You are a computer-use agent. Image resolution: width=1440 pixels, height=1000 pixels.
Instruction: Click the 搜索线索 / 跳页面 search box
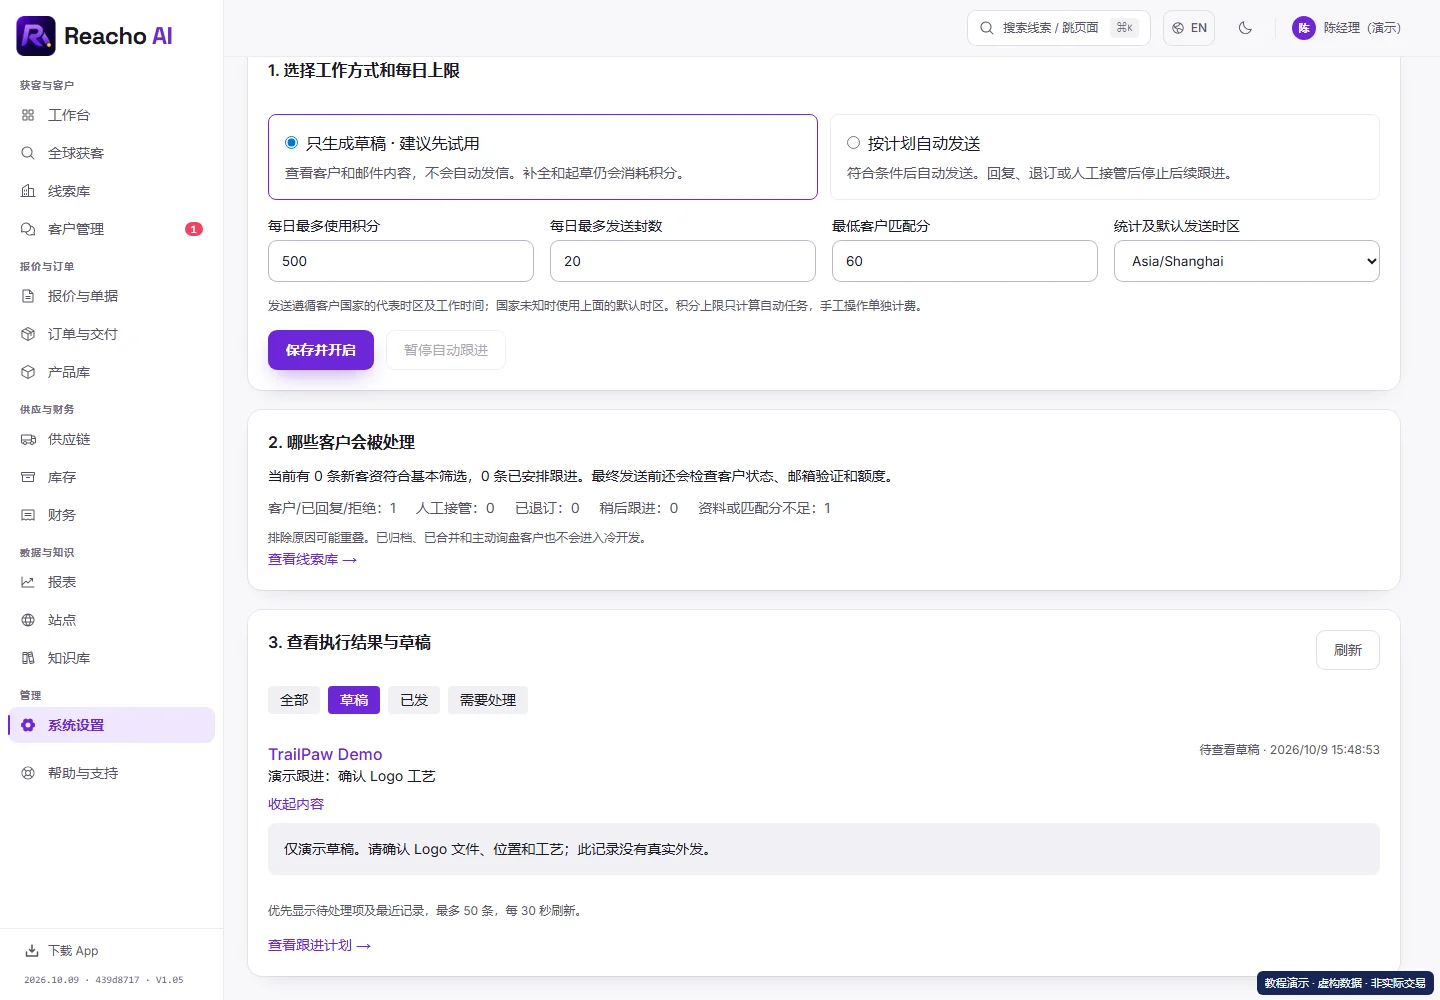point(1059,28)
